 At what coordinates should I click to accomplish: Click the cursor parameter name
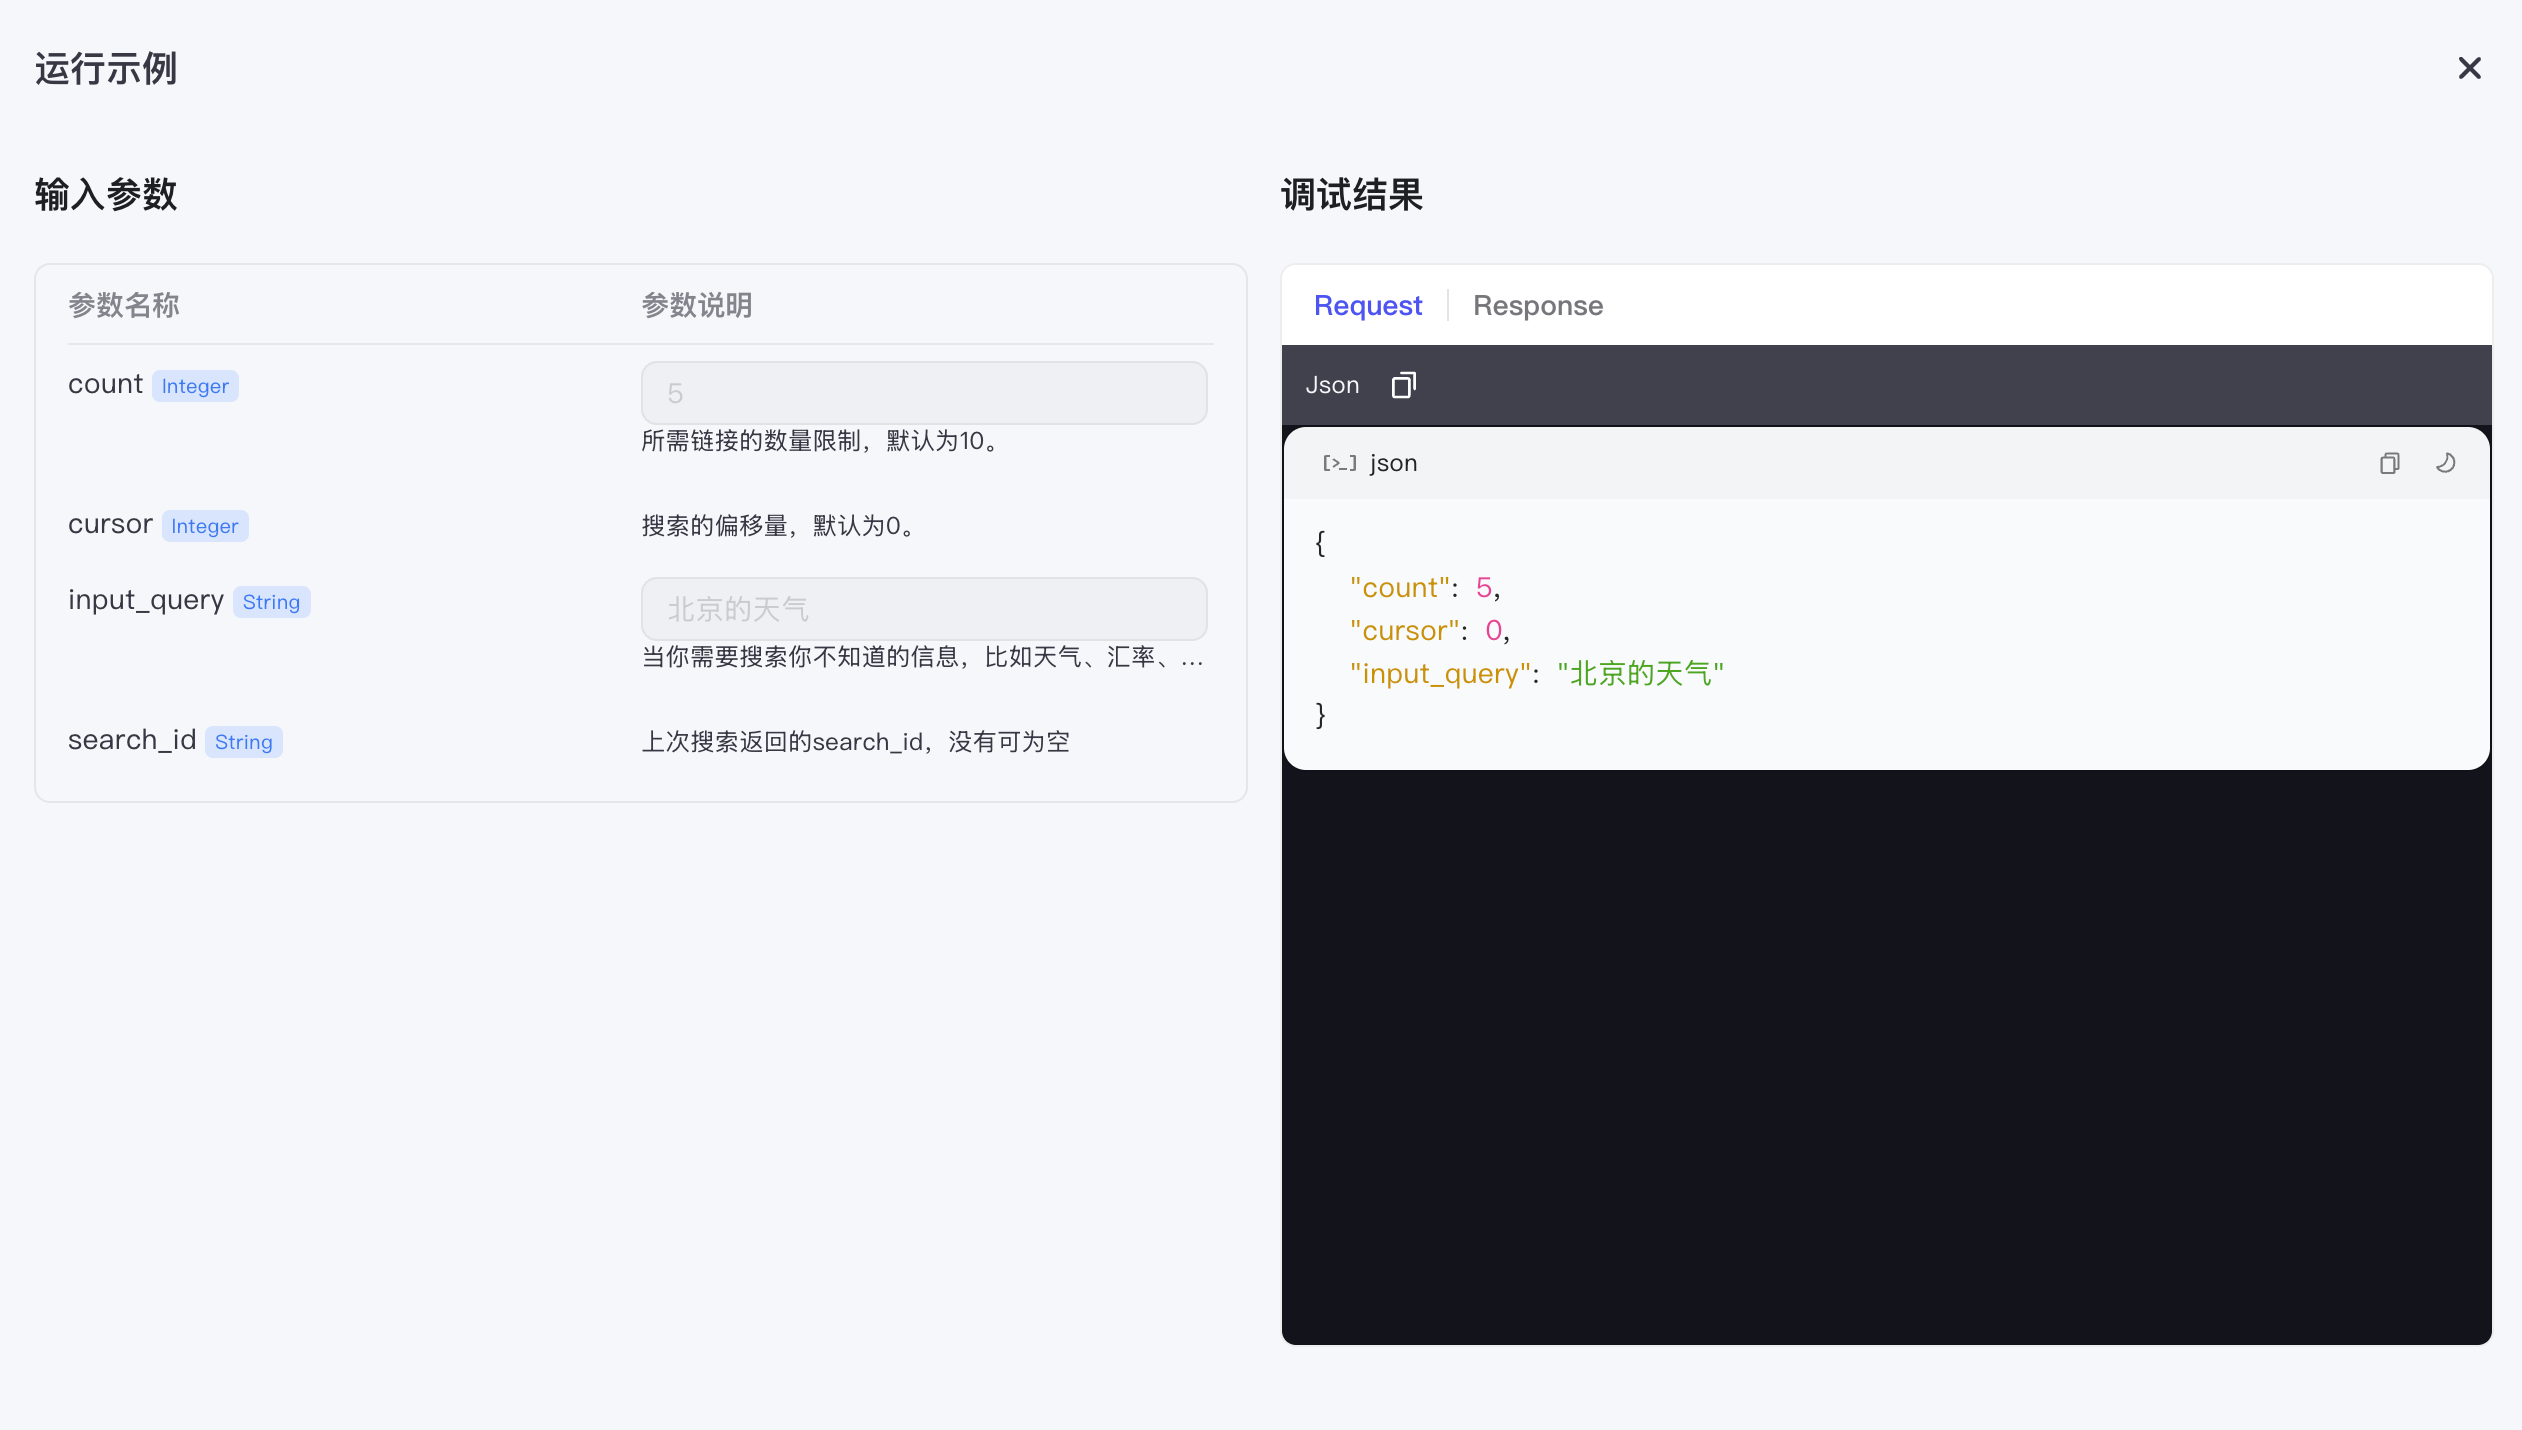[110, 524]
